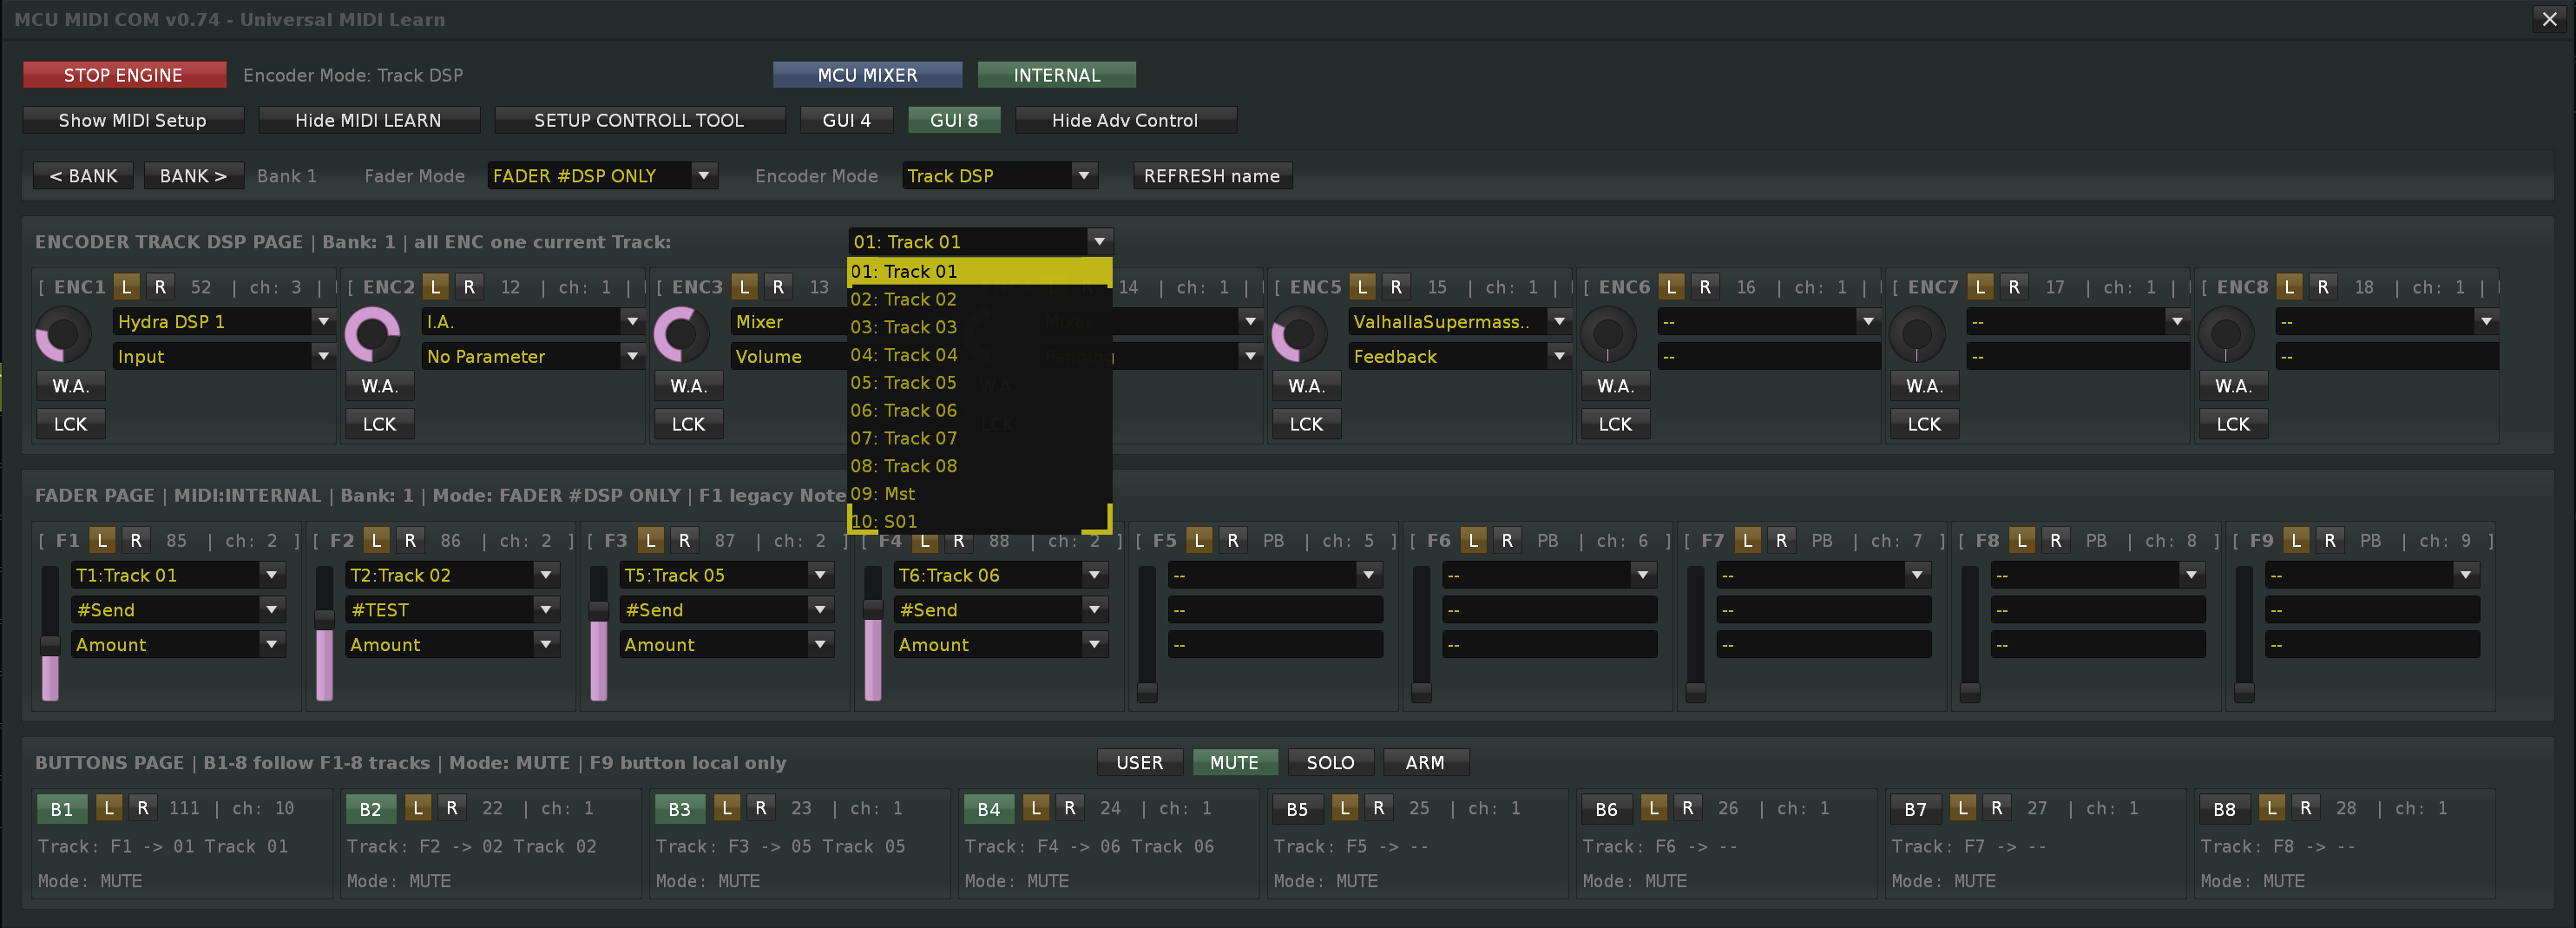Viewport: 2576px width, 928px height.
Task: Toggle ENC1 MIDI learn L button
Action: click(x=126, y=287)
